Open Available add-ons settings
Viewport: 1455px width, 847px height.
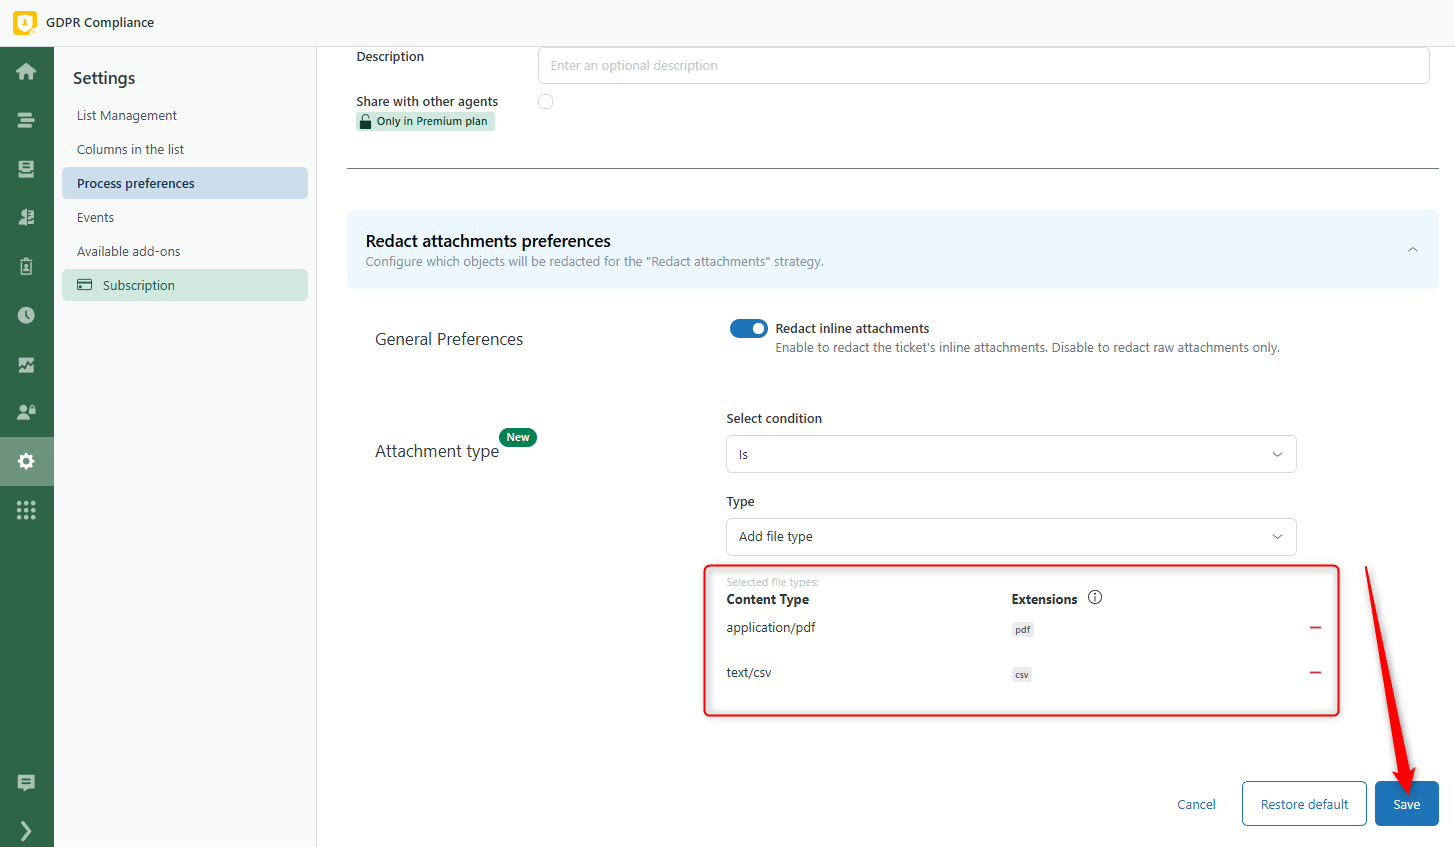129,251
